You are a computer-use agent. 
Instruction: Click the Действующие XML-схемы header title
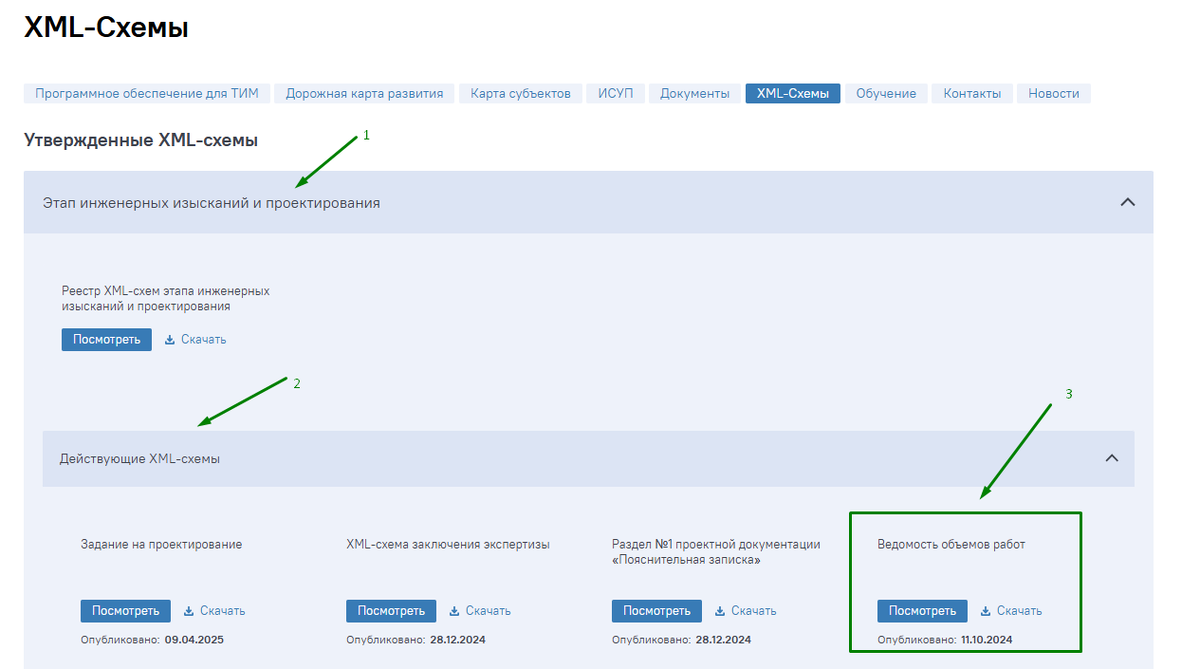(x=140, y=459)
